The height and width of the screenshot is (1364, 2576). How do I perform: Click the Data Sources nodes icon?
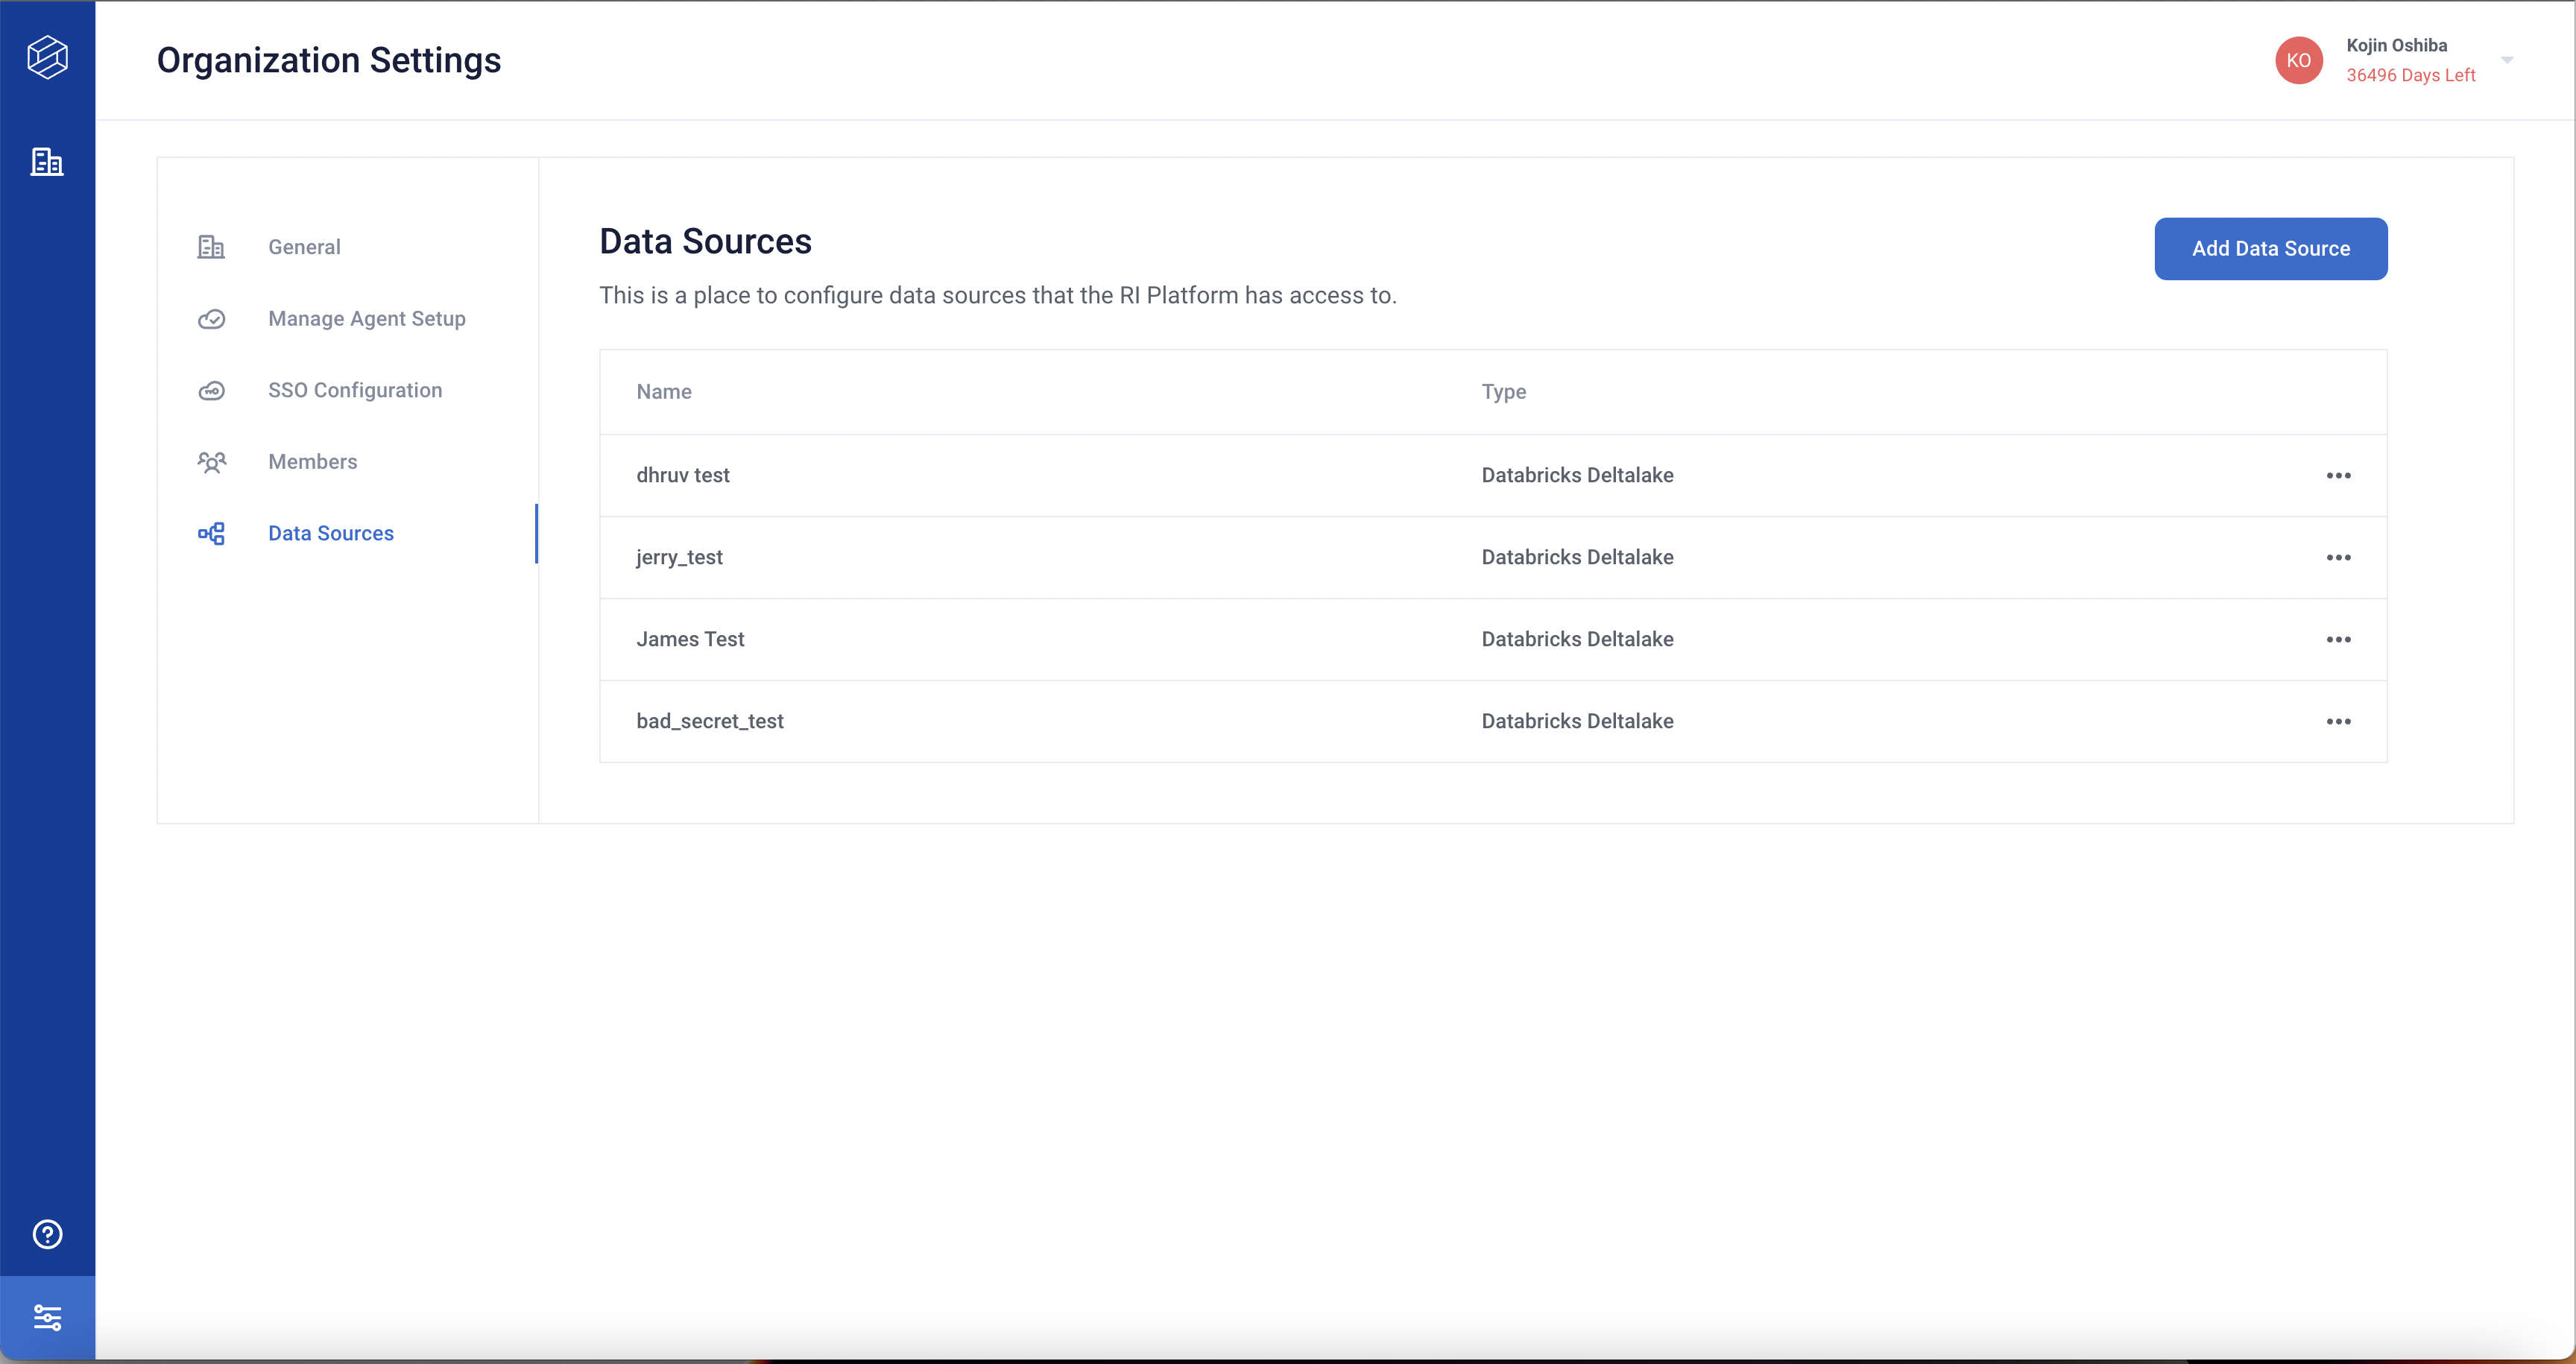(x=211, y=533)
